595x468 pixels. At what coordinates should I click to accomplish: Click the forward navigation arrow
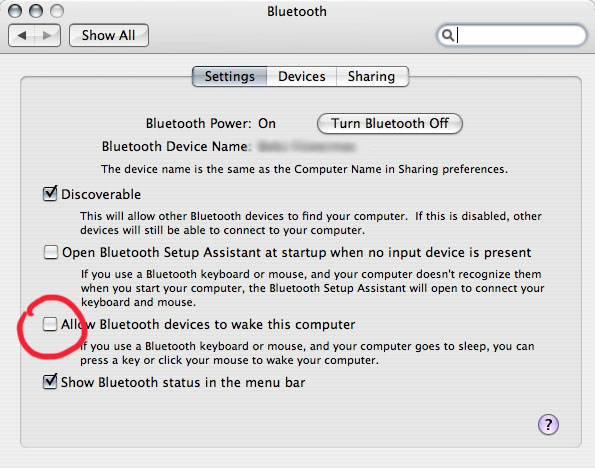tap(47, 36)
